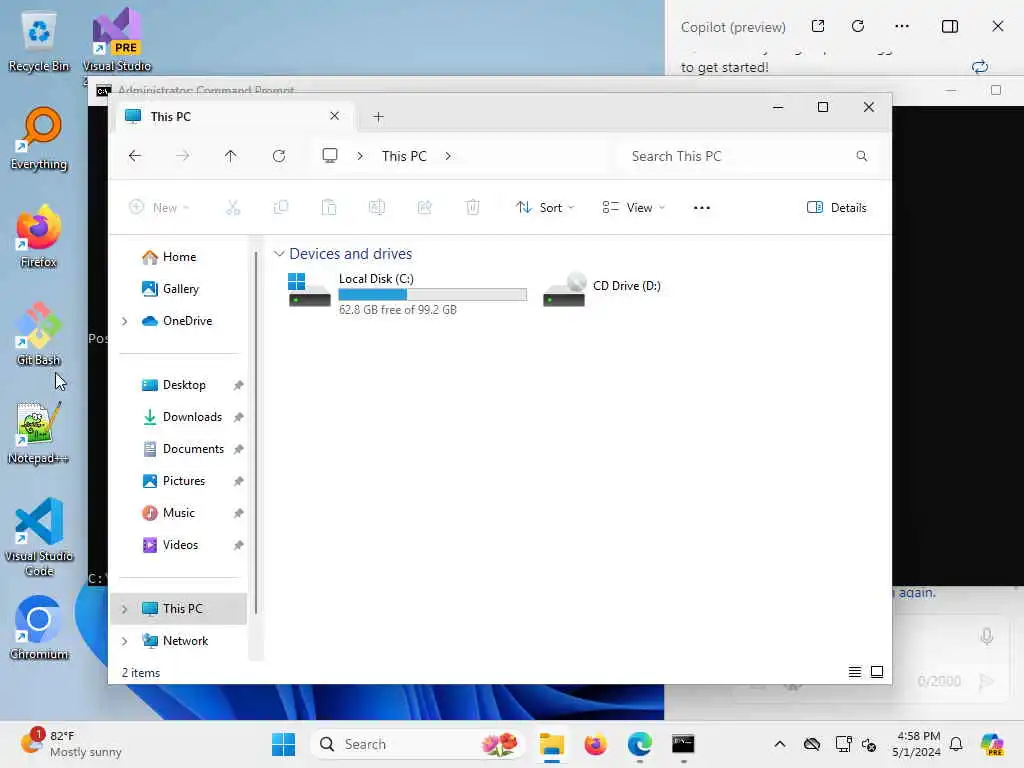1024x768 pixels.
Task: Click the search magnifier icon
Action: (862, 156)
